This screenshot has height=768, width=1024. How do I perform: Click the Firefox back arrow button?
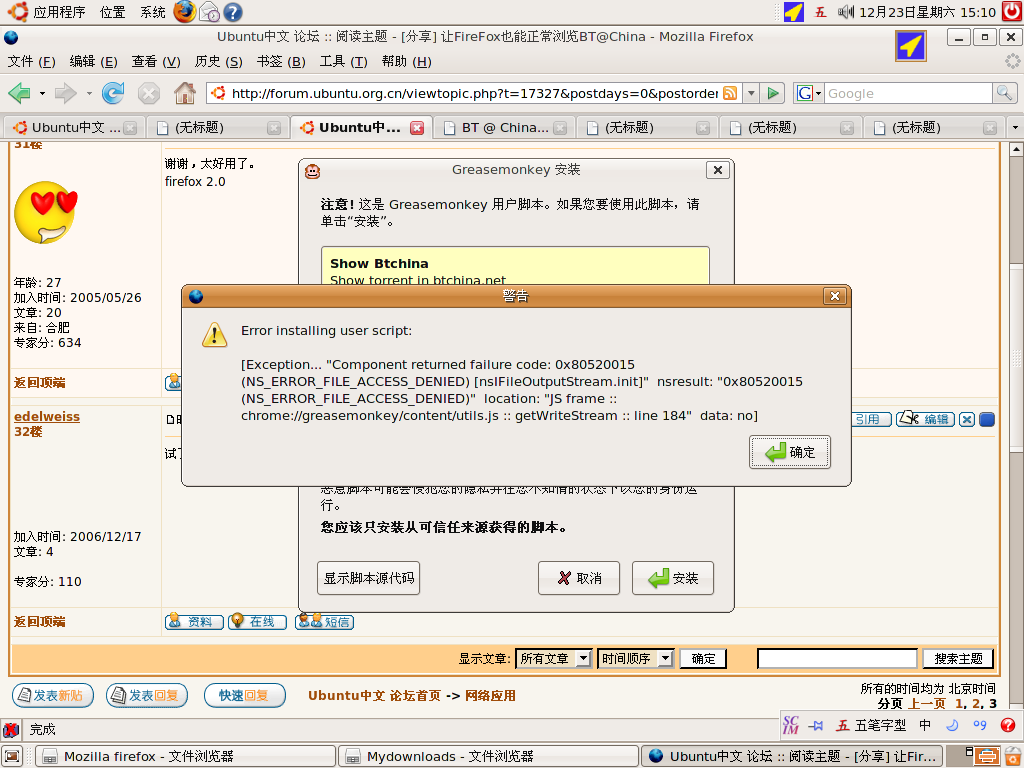(20, 93)
